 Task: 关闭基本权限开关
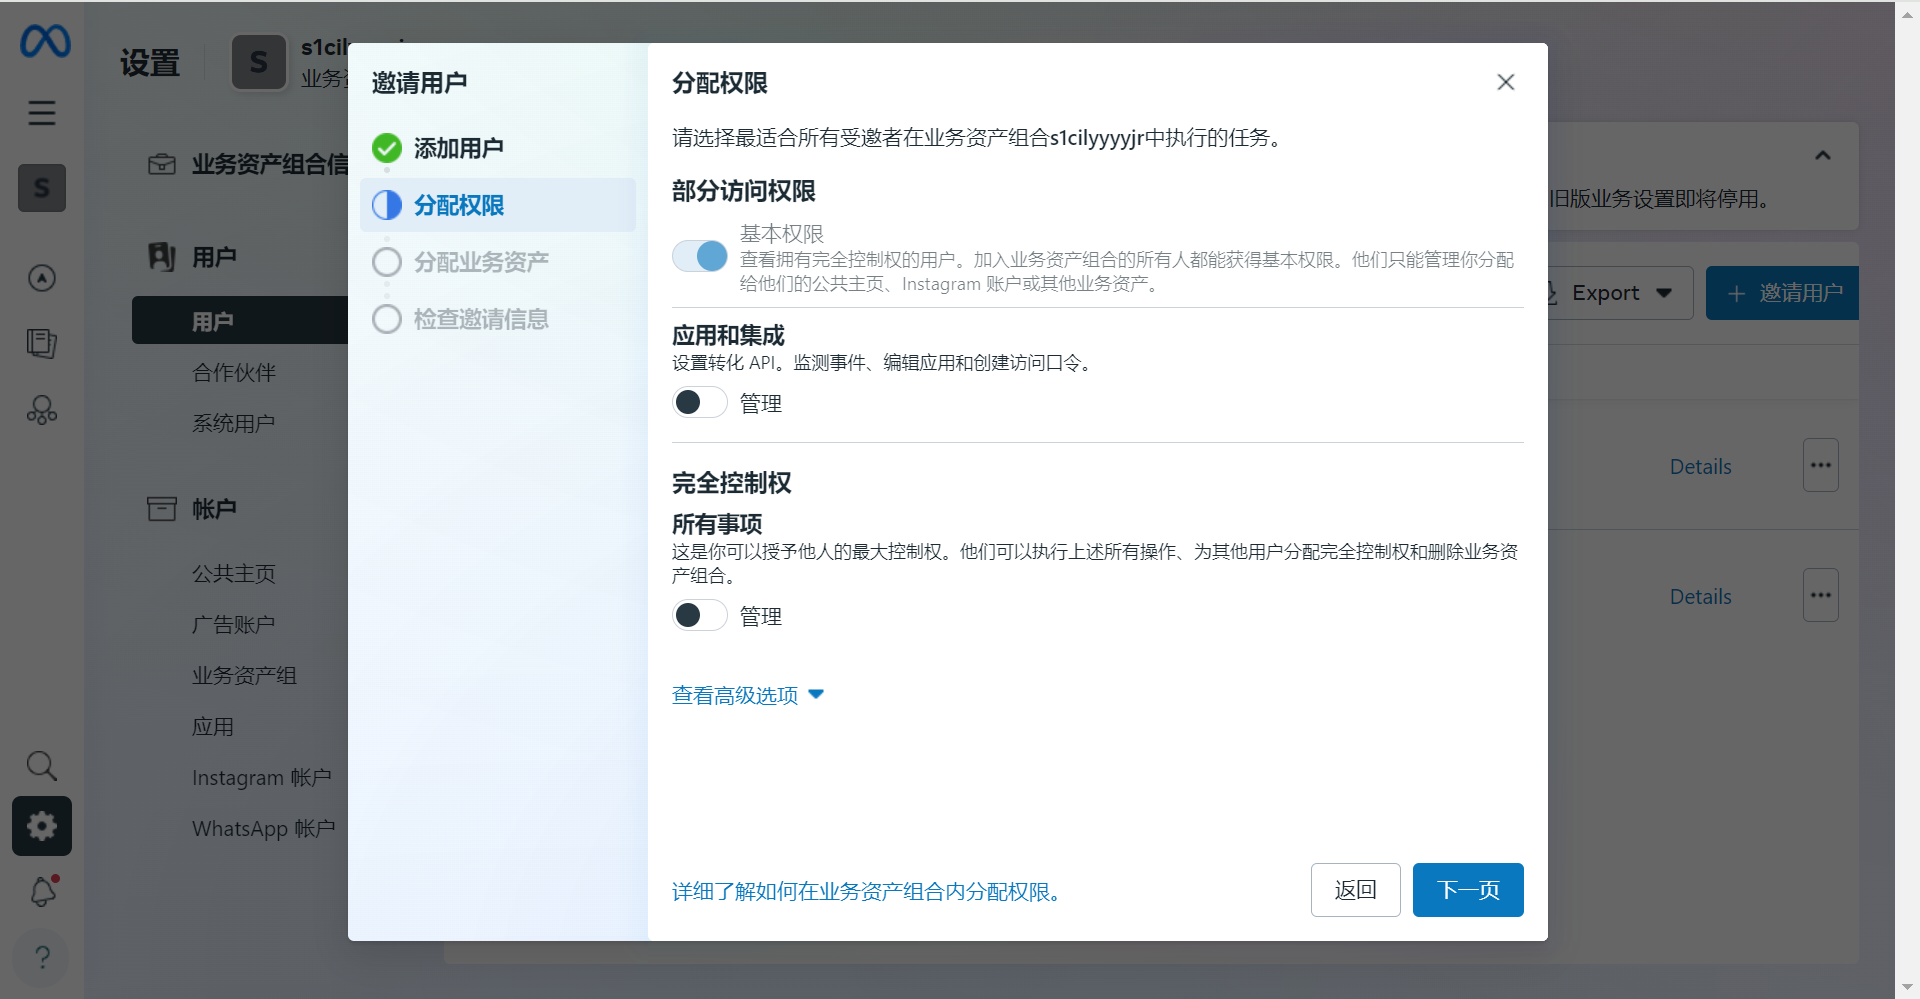(699, 256)
